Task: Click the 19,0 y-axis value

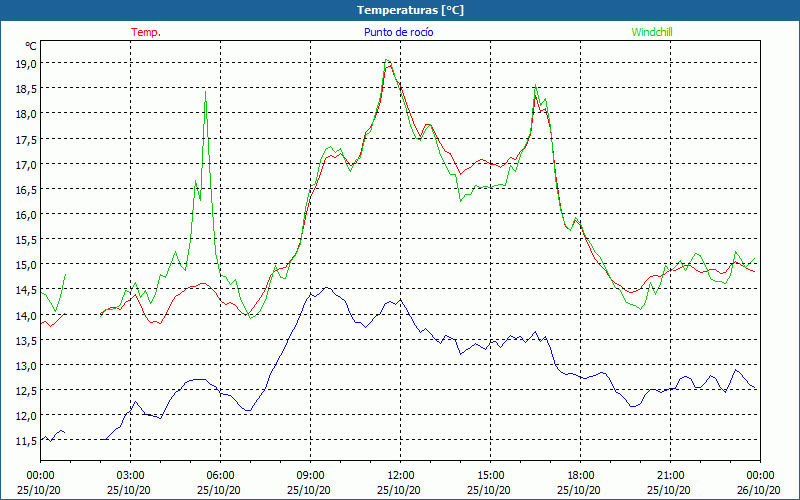Action: pos(26,64)
